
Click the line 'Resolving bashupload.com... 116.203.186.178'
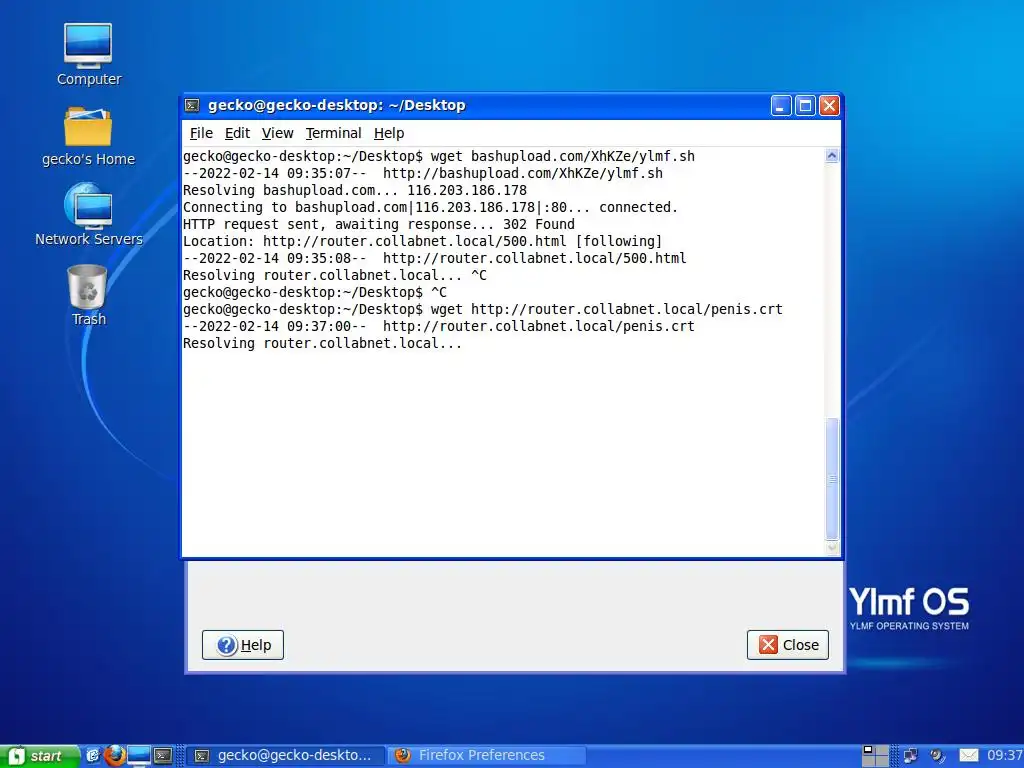tap(355, 191)
